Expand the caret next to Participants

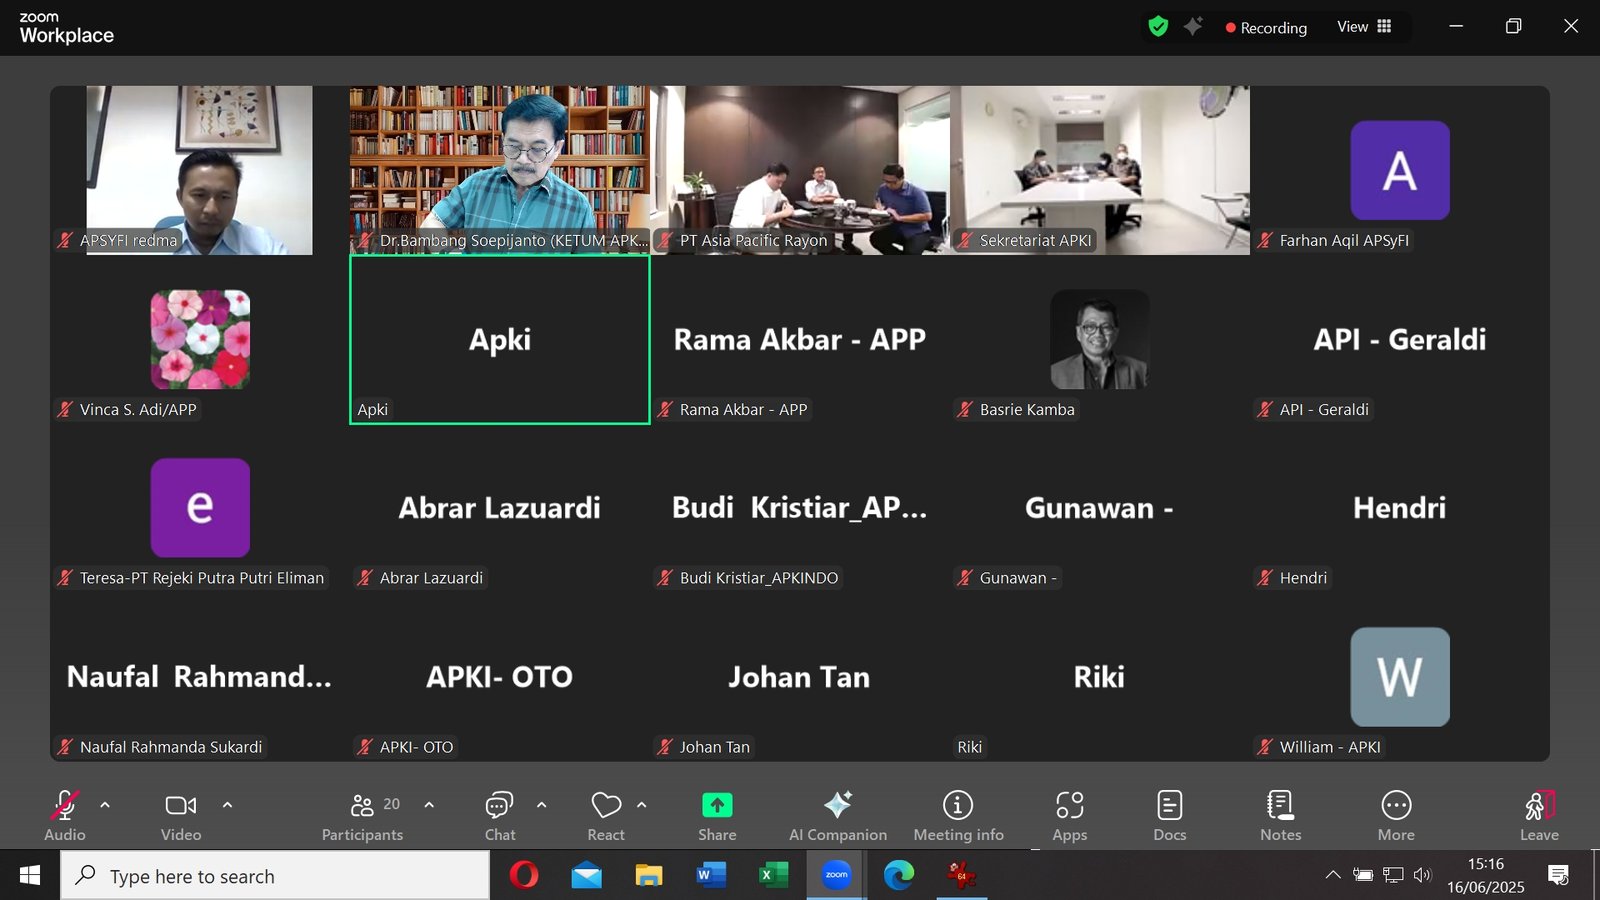pyautogui.click(x=429, y=805)
